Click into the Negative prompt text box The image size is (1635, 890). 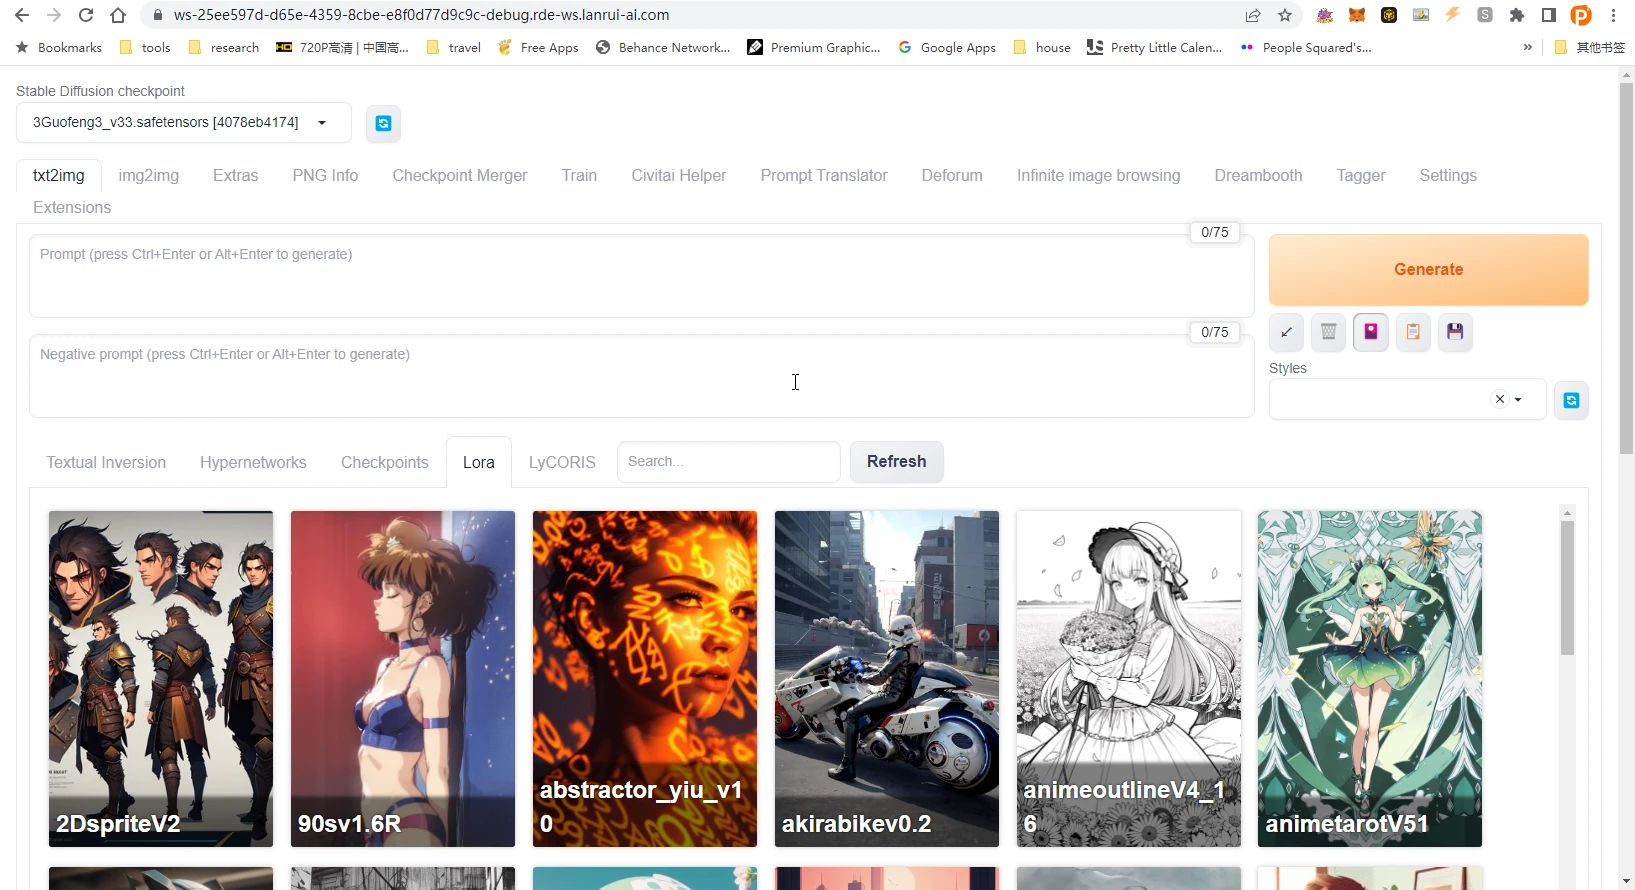coord(641,376)
